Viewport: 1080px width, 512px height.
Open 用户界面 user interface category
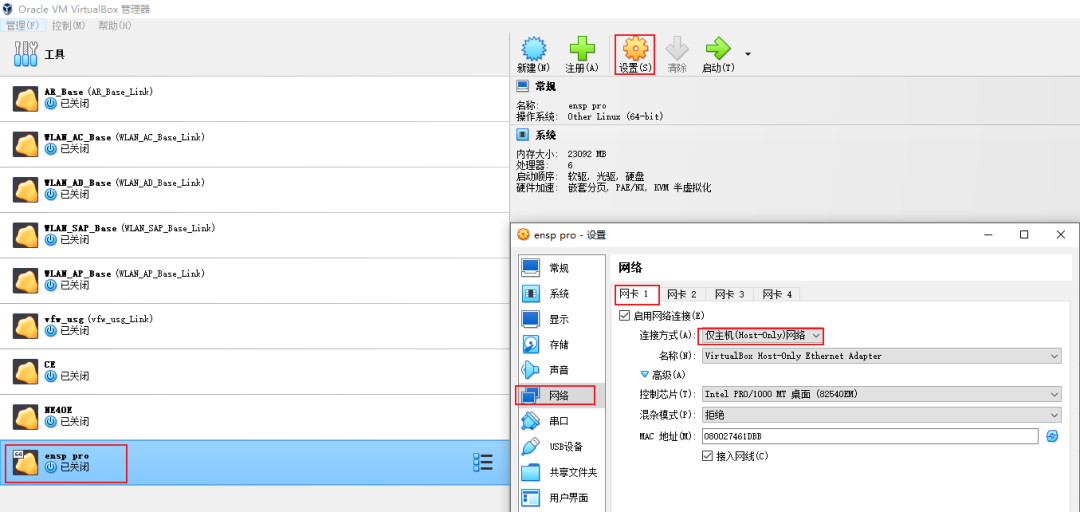559,498
